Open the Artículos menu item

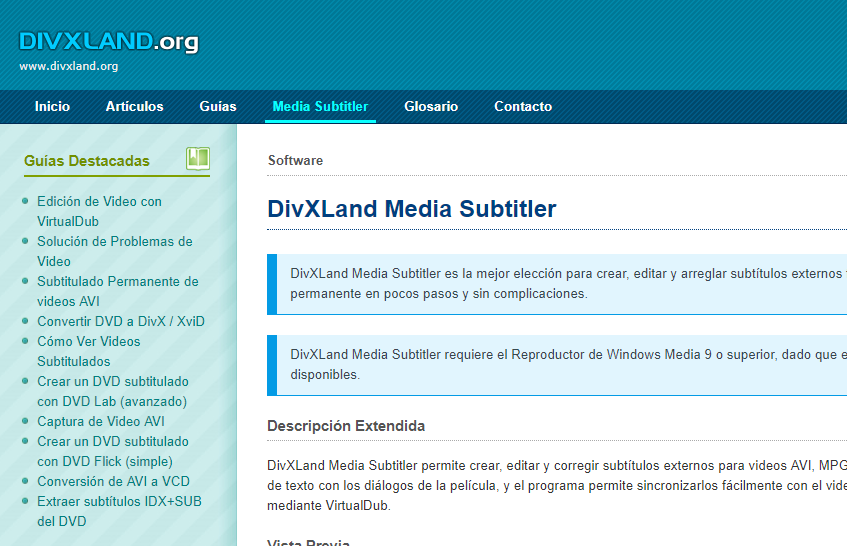135,106
